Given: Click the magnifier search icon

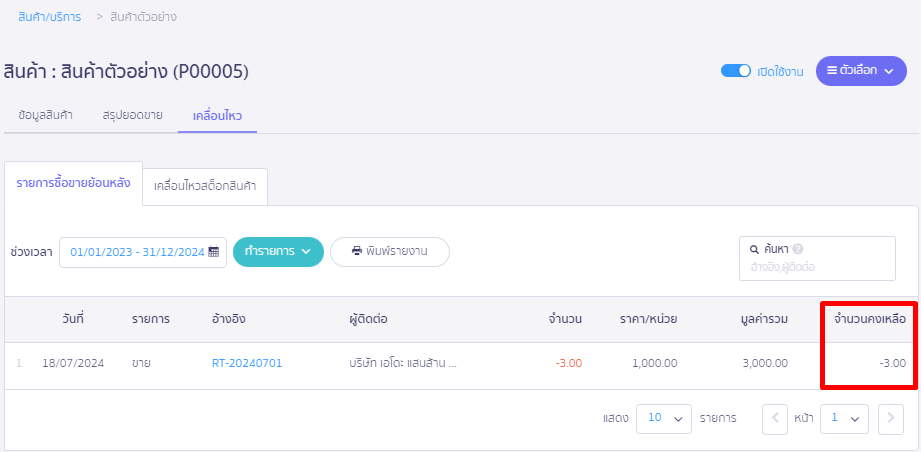Looking at the screenshot, I should pos(755,249).
